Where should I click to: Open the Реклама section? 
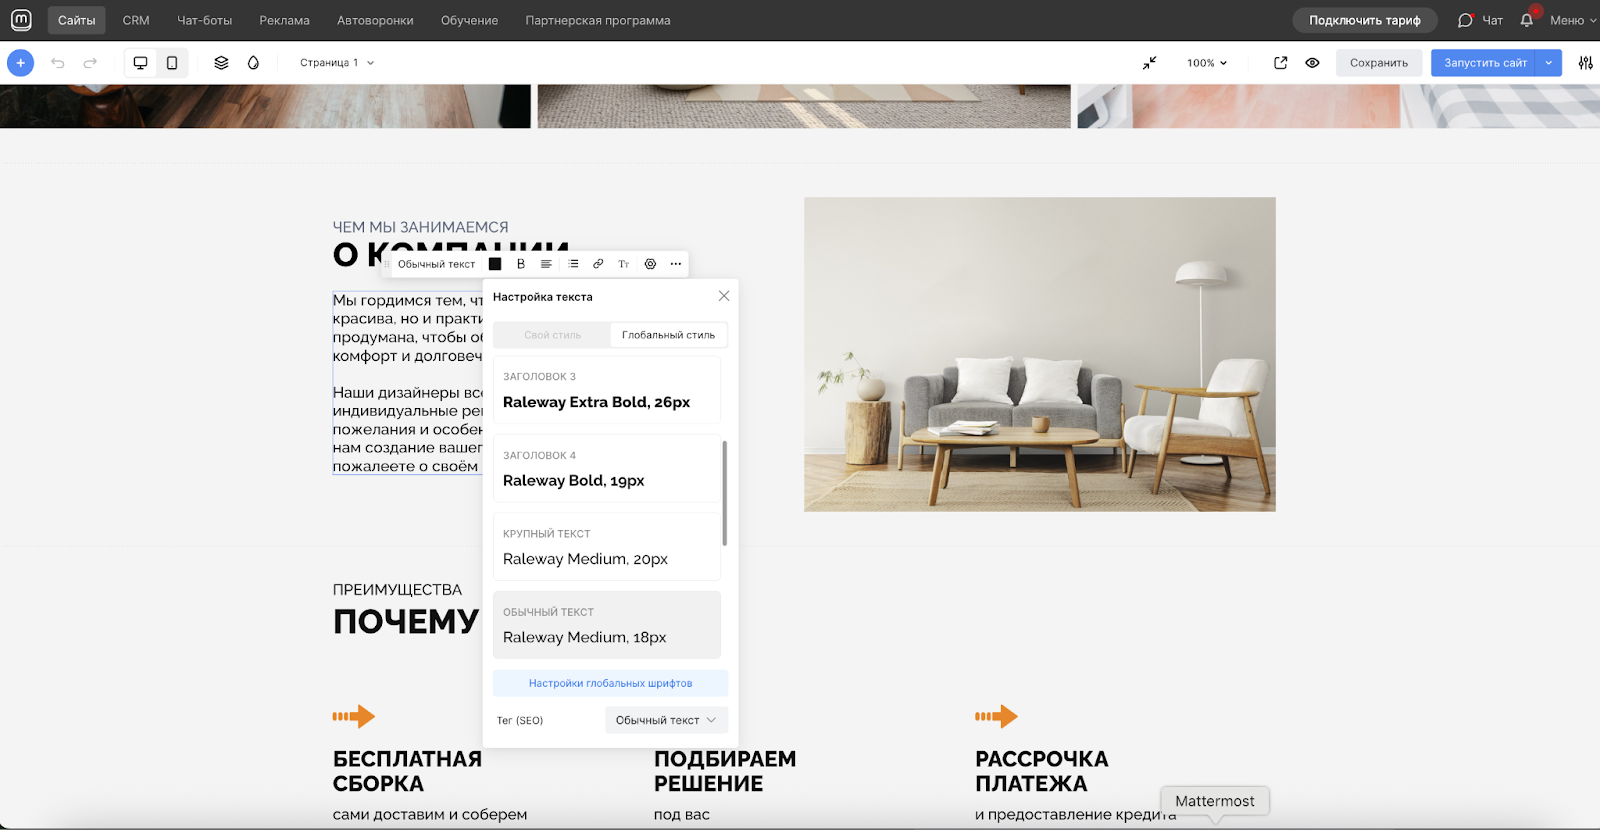[285, 20]
